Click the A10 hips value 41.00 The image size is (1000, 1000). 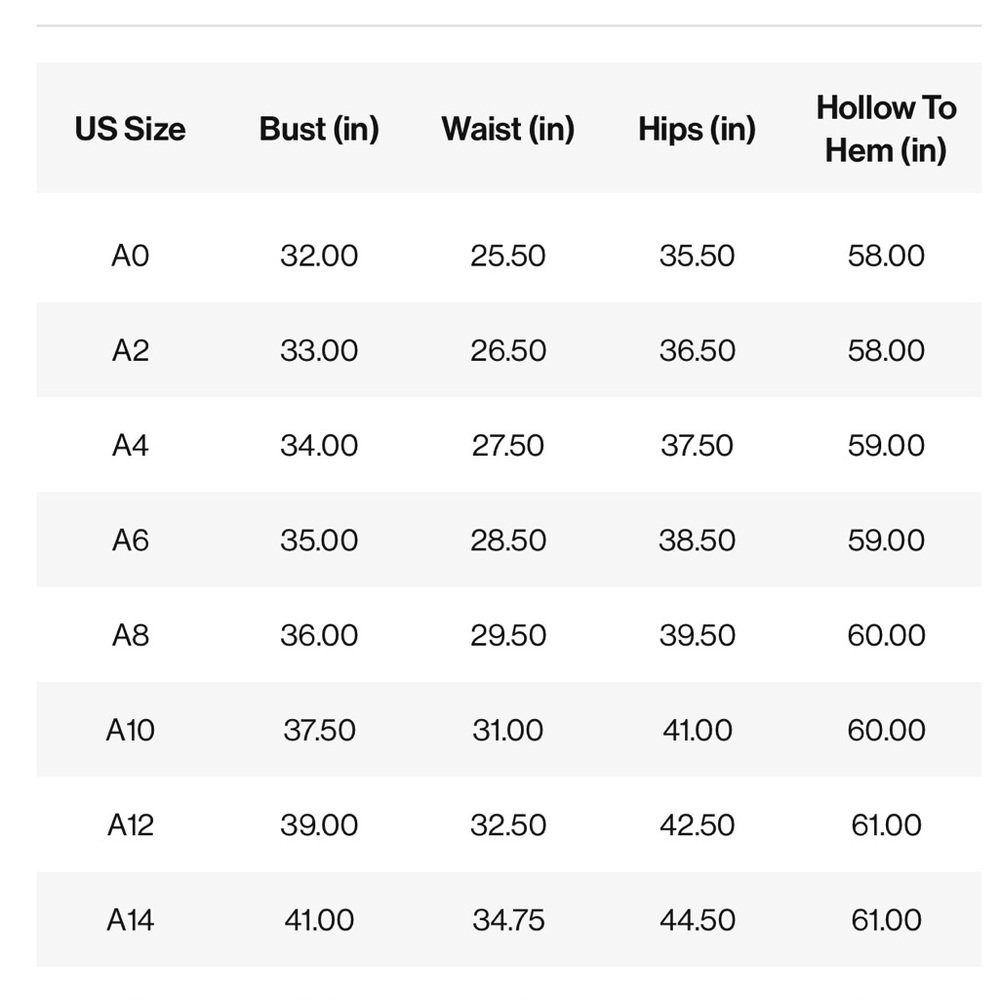pos(697,730)
